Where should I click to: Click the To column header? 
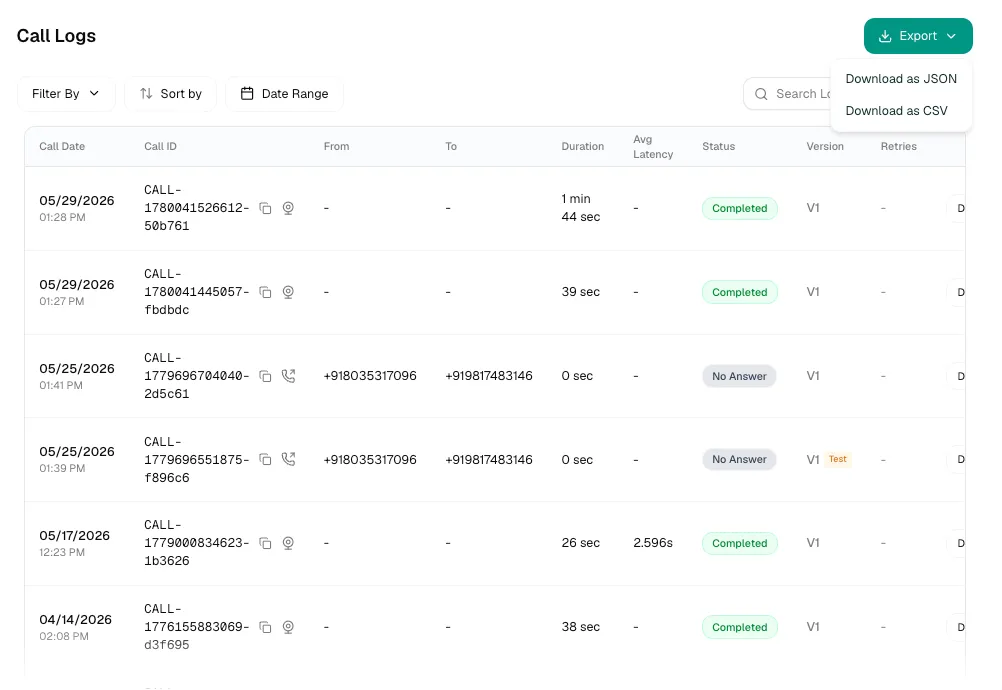[x=451, y=146]
